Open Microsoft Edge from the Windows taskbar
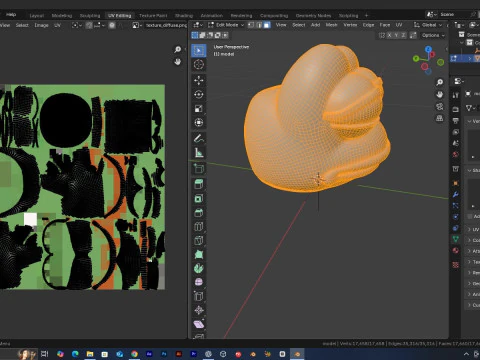This screenshot has width=480, height=360. tap(75, 354)
